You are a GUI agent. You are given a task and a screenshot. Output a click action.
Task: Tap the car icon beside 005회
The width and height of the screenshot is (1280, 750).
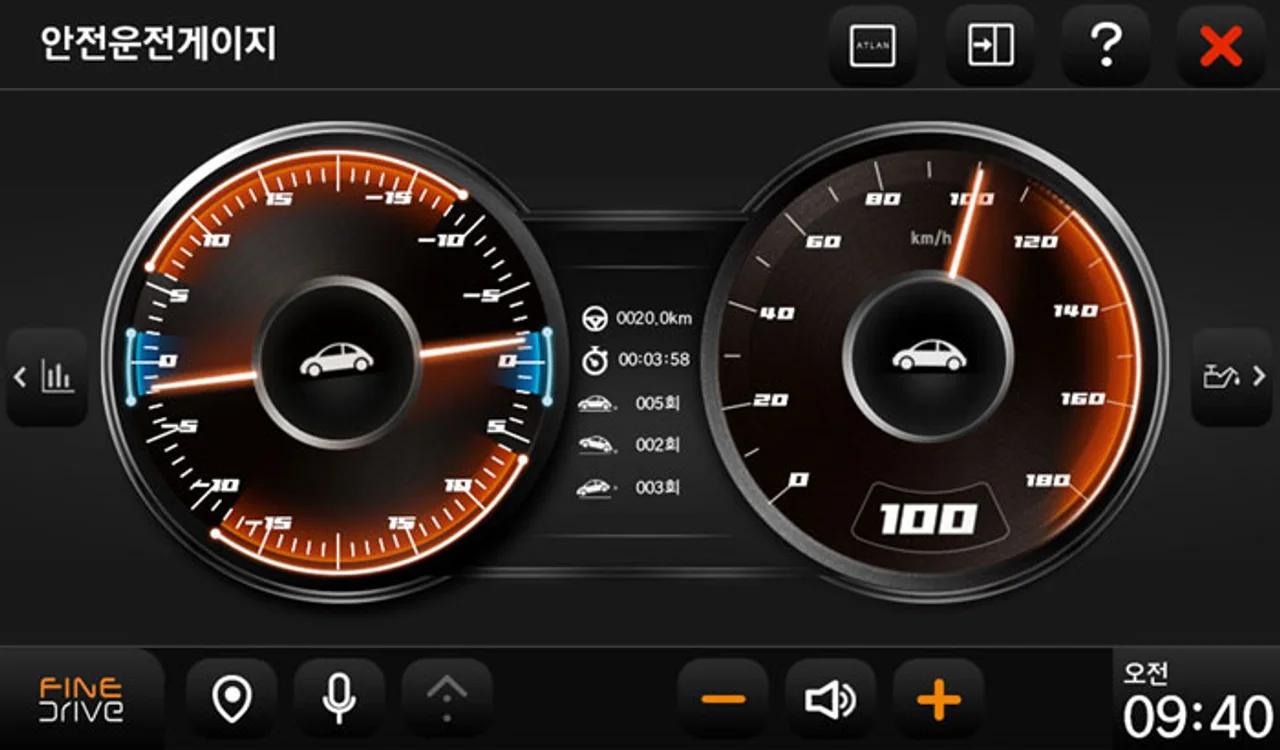coord(595,403)
